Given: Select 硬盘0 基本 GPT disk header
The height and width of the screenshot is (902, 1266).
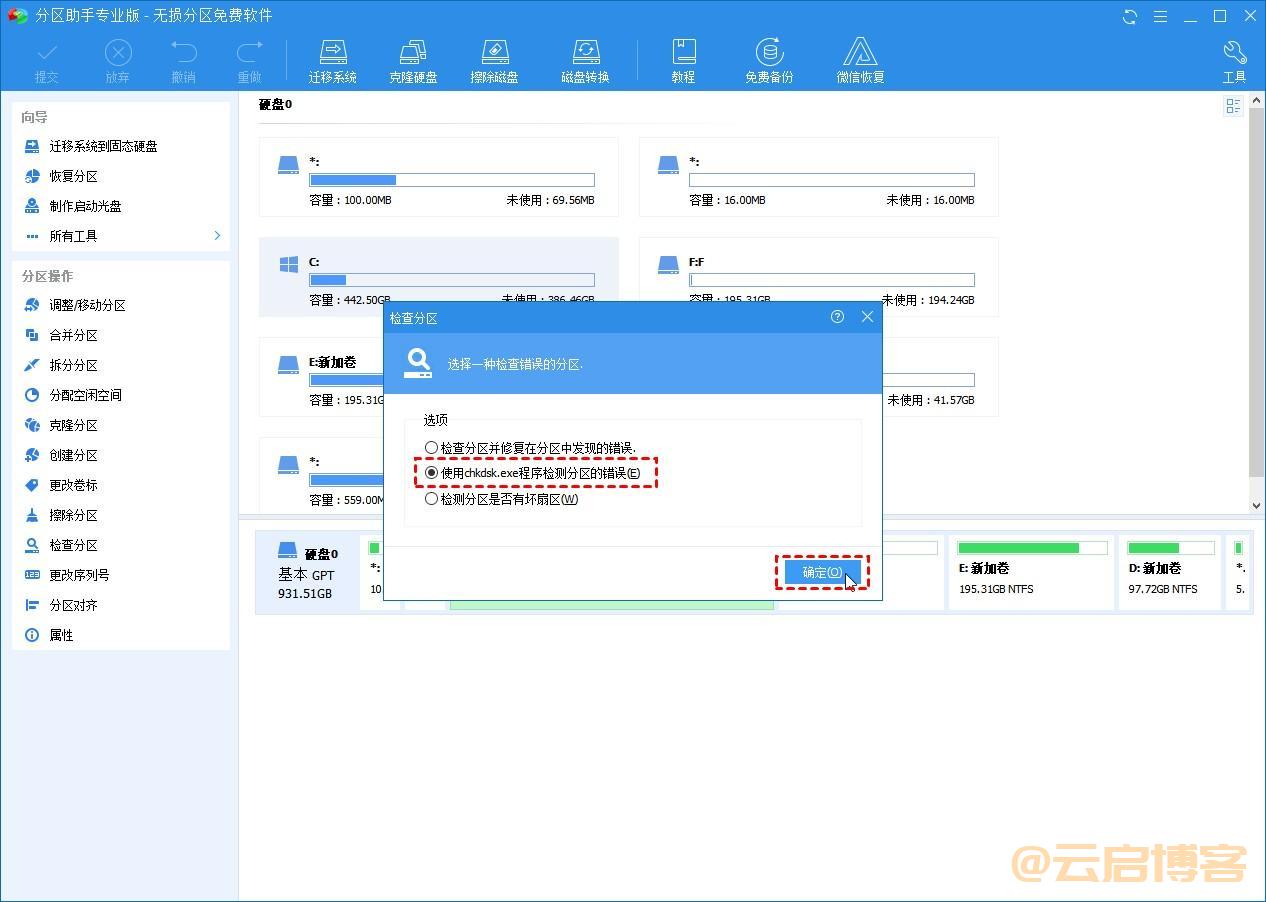Looking at the screenshot, I should [x=308, y=572].
